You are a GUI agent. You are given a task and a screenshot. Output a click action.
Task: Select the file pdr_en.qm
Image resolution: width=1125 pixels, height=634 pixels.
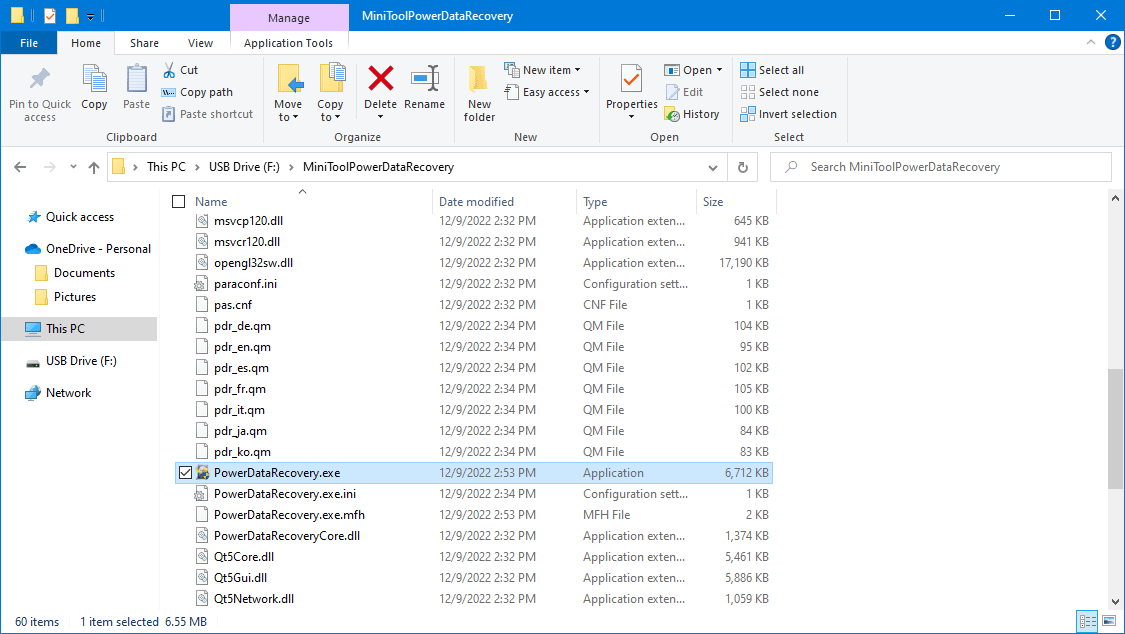pos(474,347)
